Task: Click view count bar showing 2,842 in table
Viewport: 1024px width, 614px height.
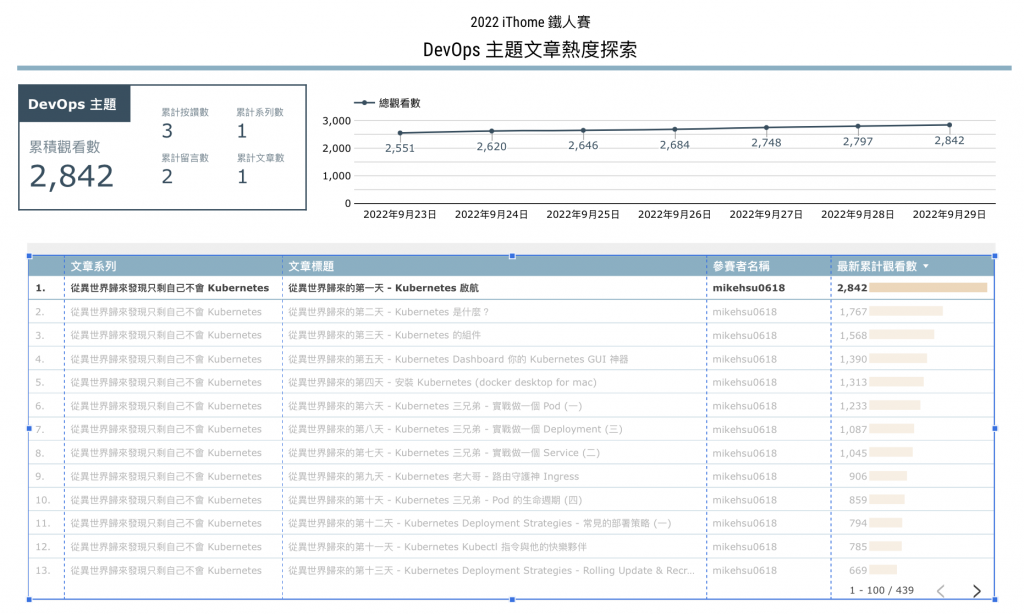Action: coord(928,288)
